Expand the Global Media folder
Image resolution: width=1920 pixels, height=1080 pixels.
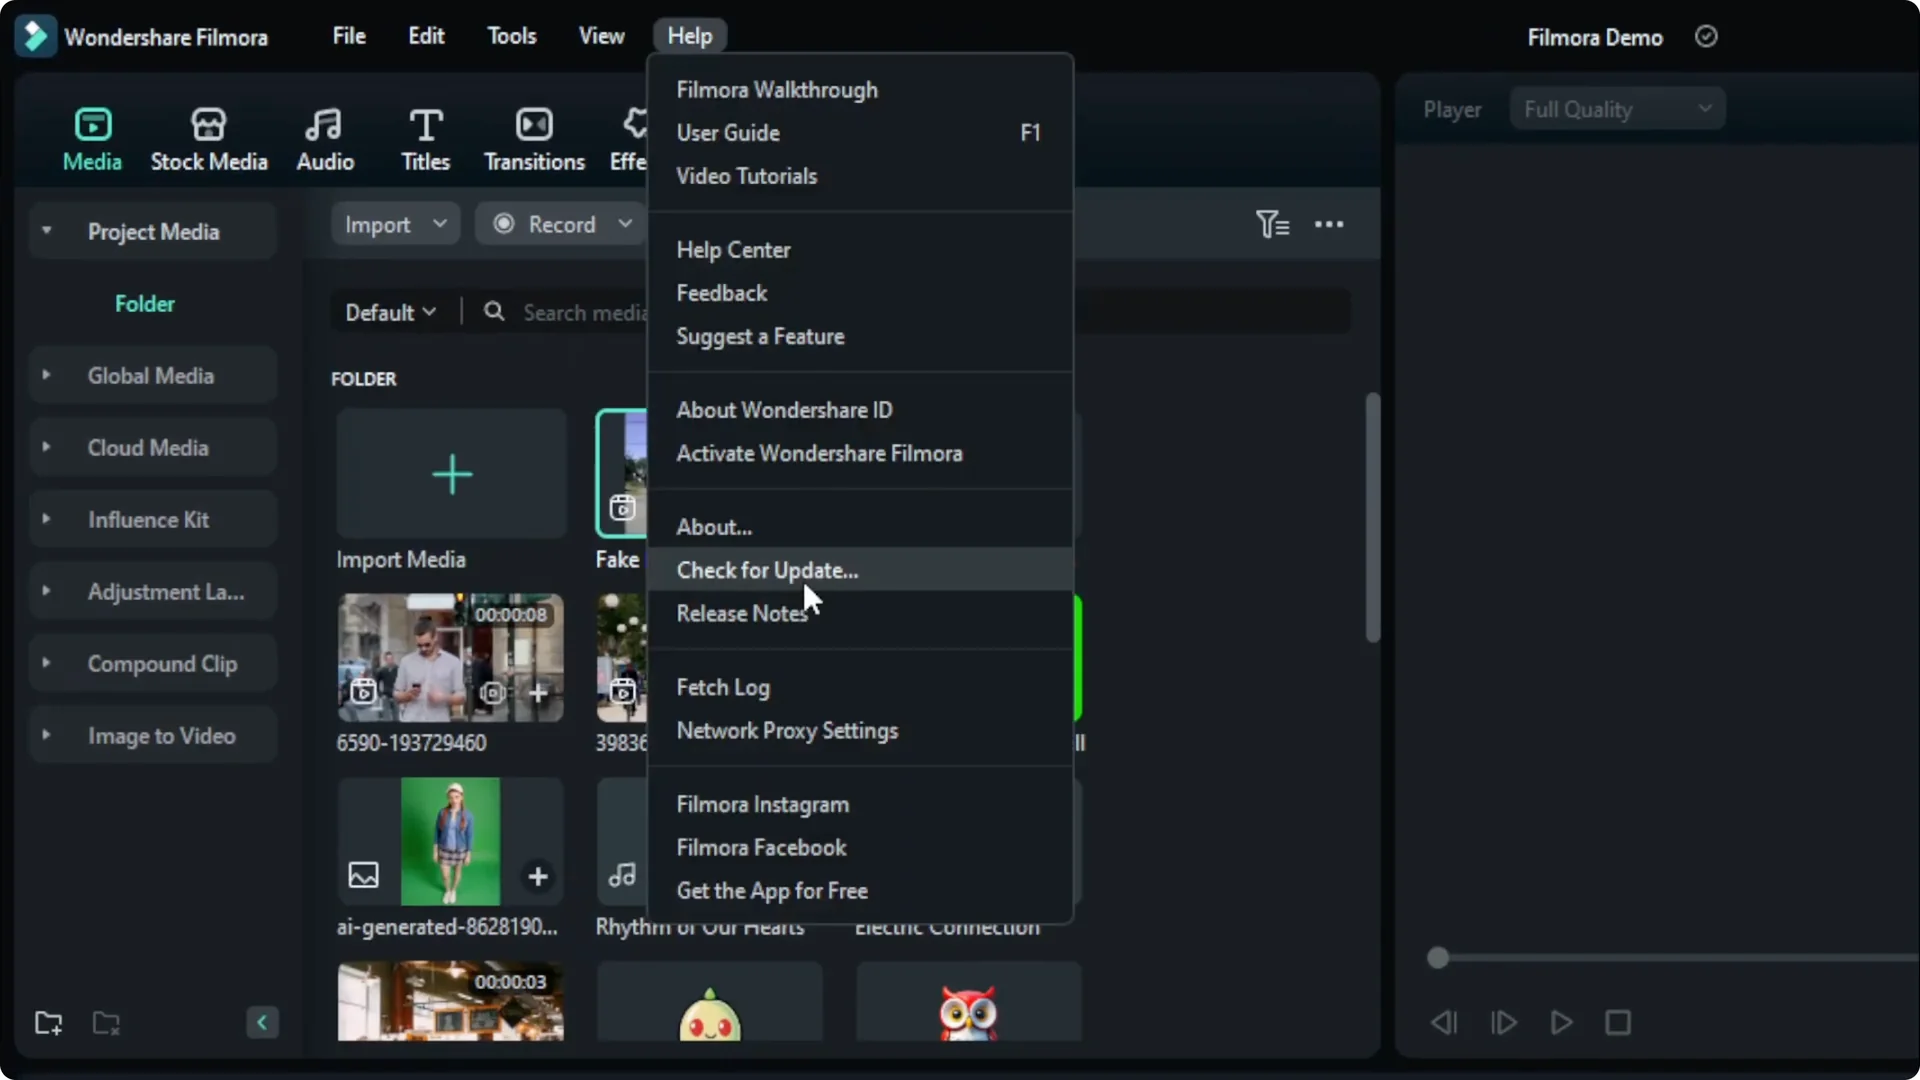coord(45,374)
